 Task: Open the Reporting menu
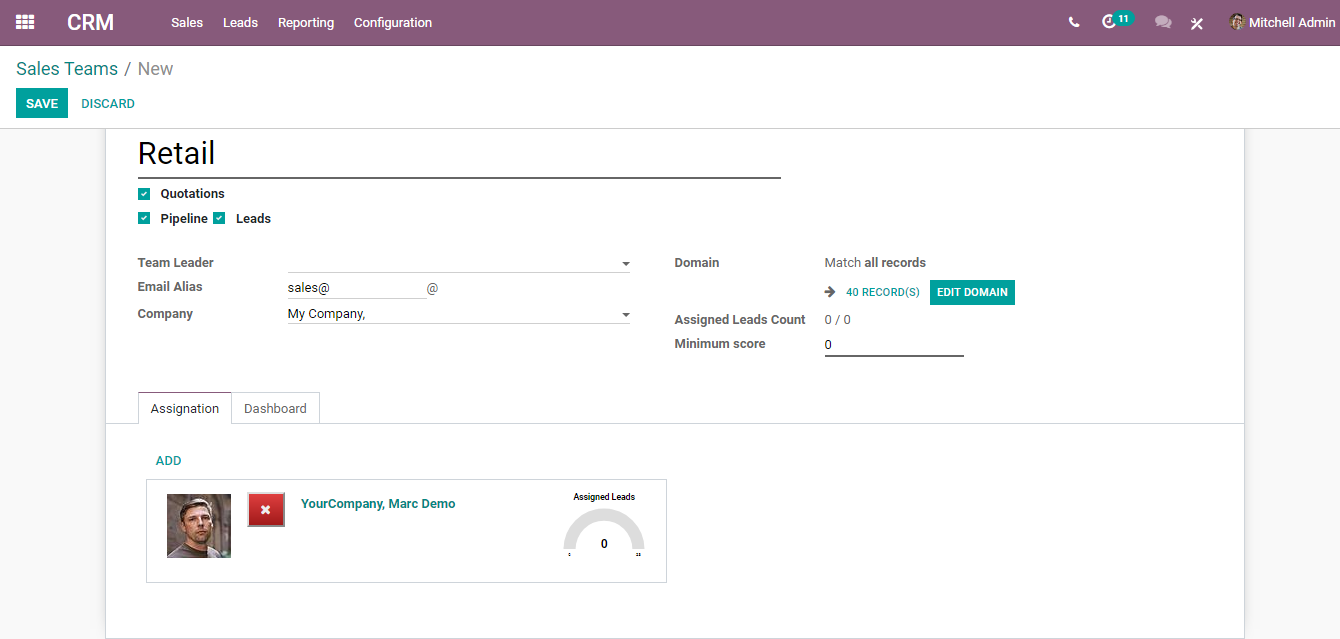click(306, 22)
